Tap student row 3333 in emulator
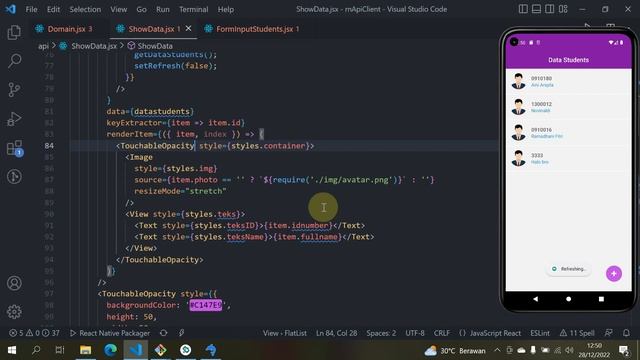 coord(568,158)
